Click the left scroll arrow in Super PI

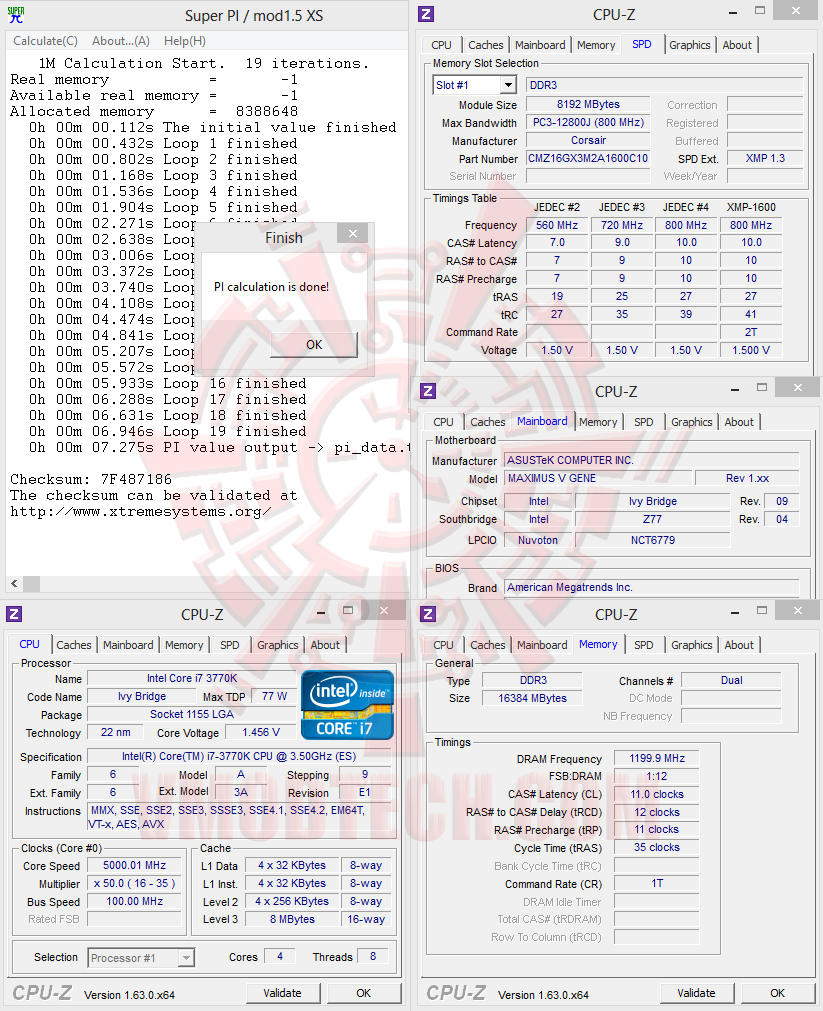coord(14,584)
